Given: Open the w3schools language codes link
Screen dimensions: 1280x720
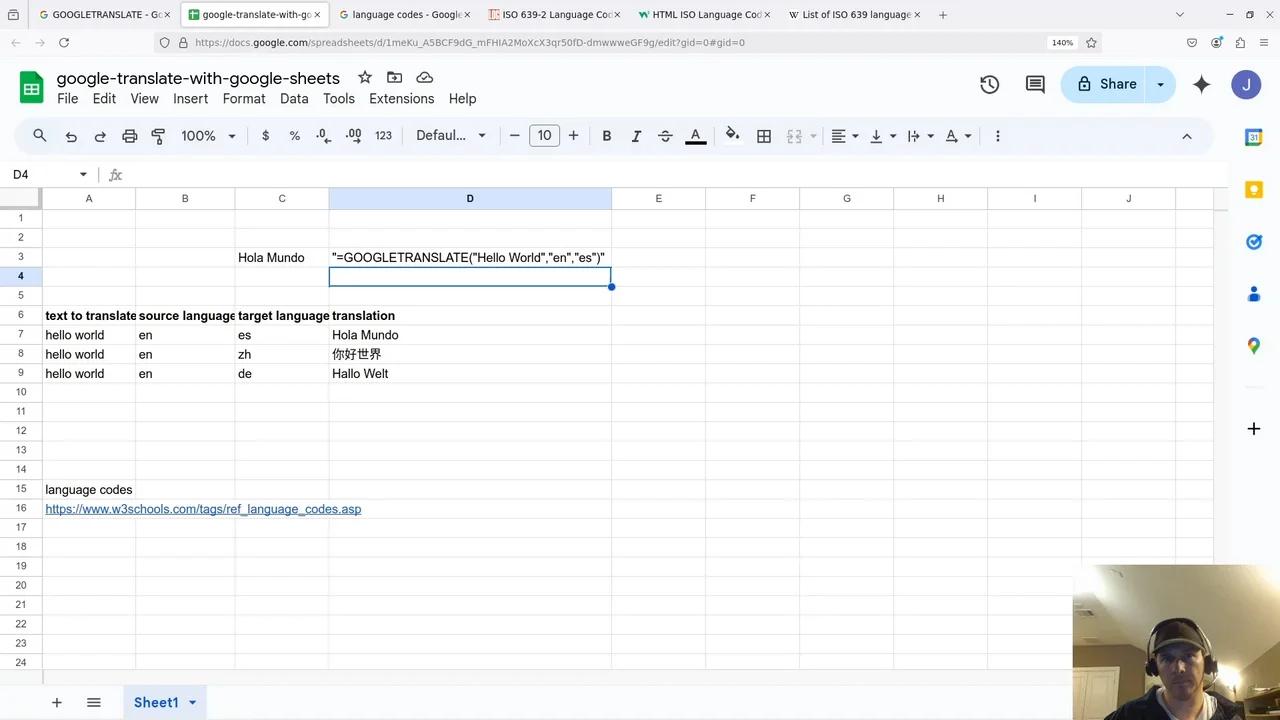Looking at the screenshot, I should [x=203, y=509].
